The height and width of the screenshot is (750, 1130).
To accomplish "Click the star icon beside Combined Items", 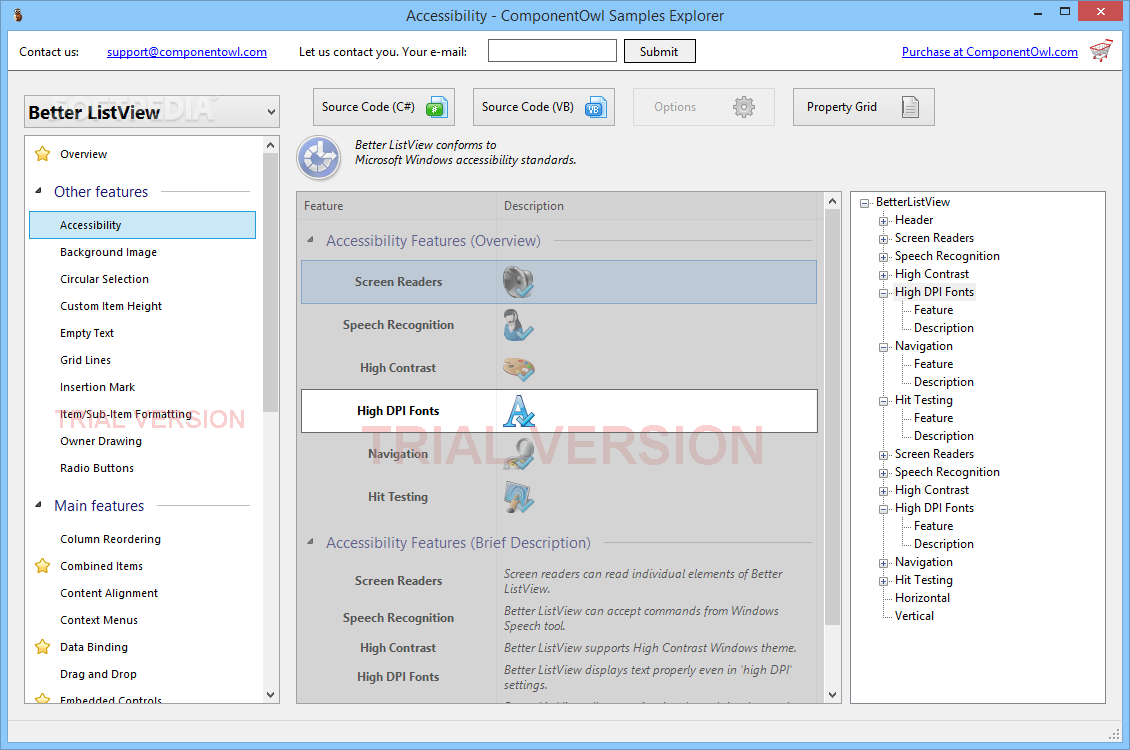I will click(x=43, y=566).
